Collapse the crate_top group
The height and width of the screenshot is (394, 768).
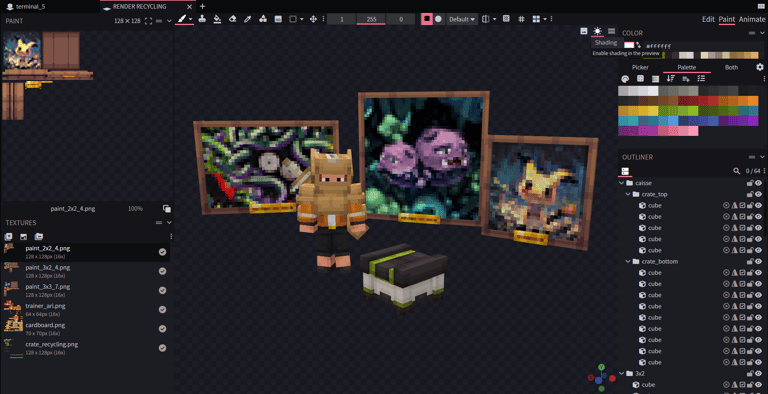click(628, 194)
